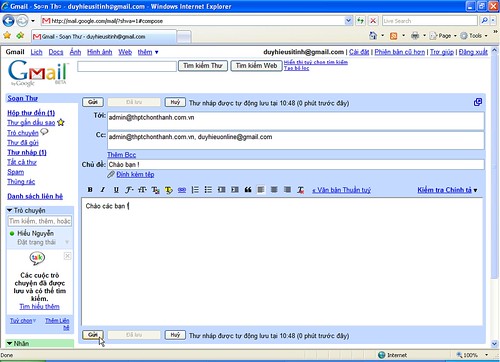Open Thư gắn dấu sao starred mail
This screenshot has height=362, width=500.
click(31, 123)
